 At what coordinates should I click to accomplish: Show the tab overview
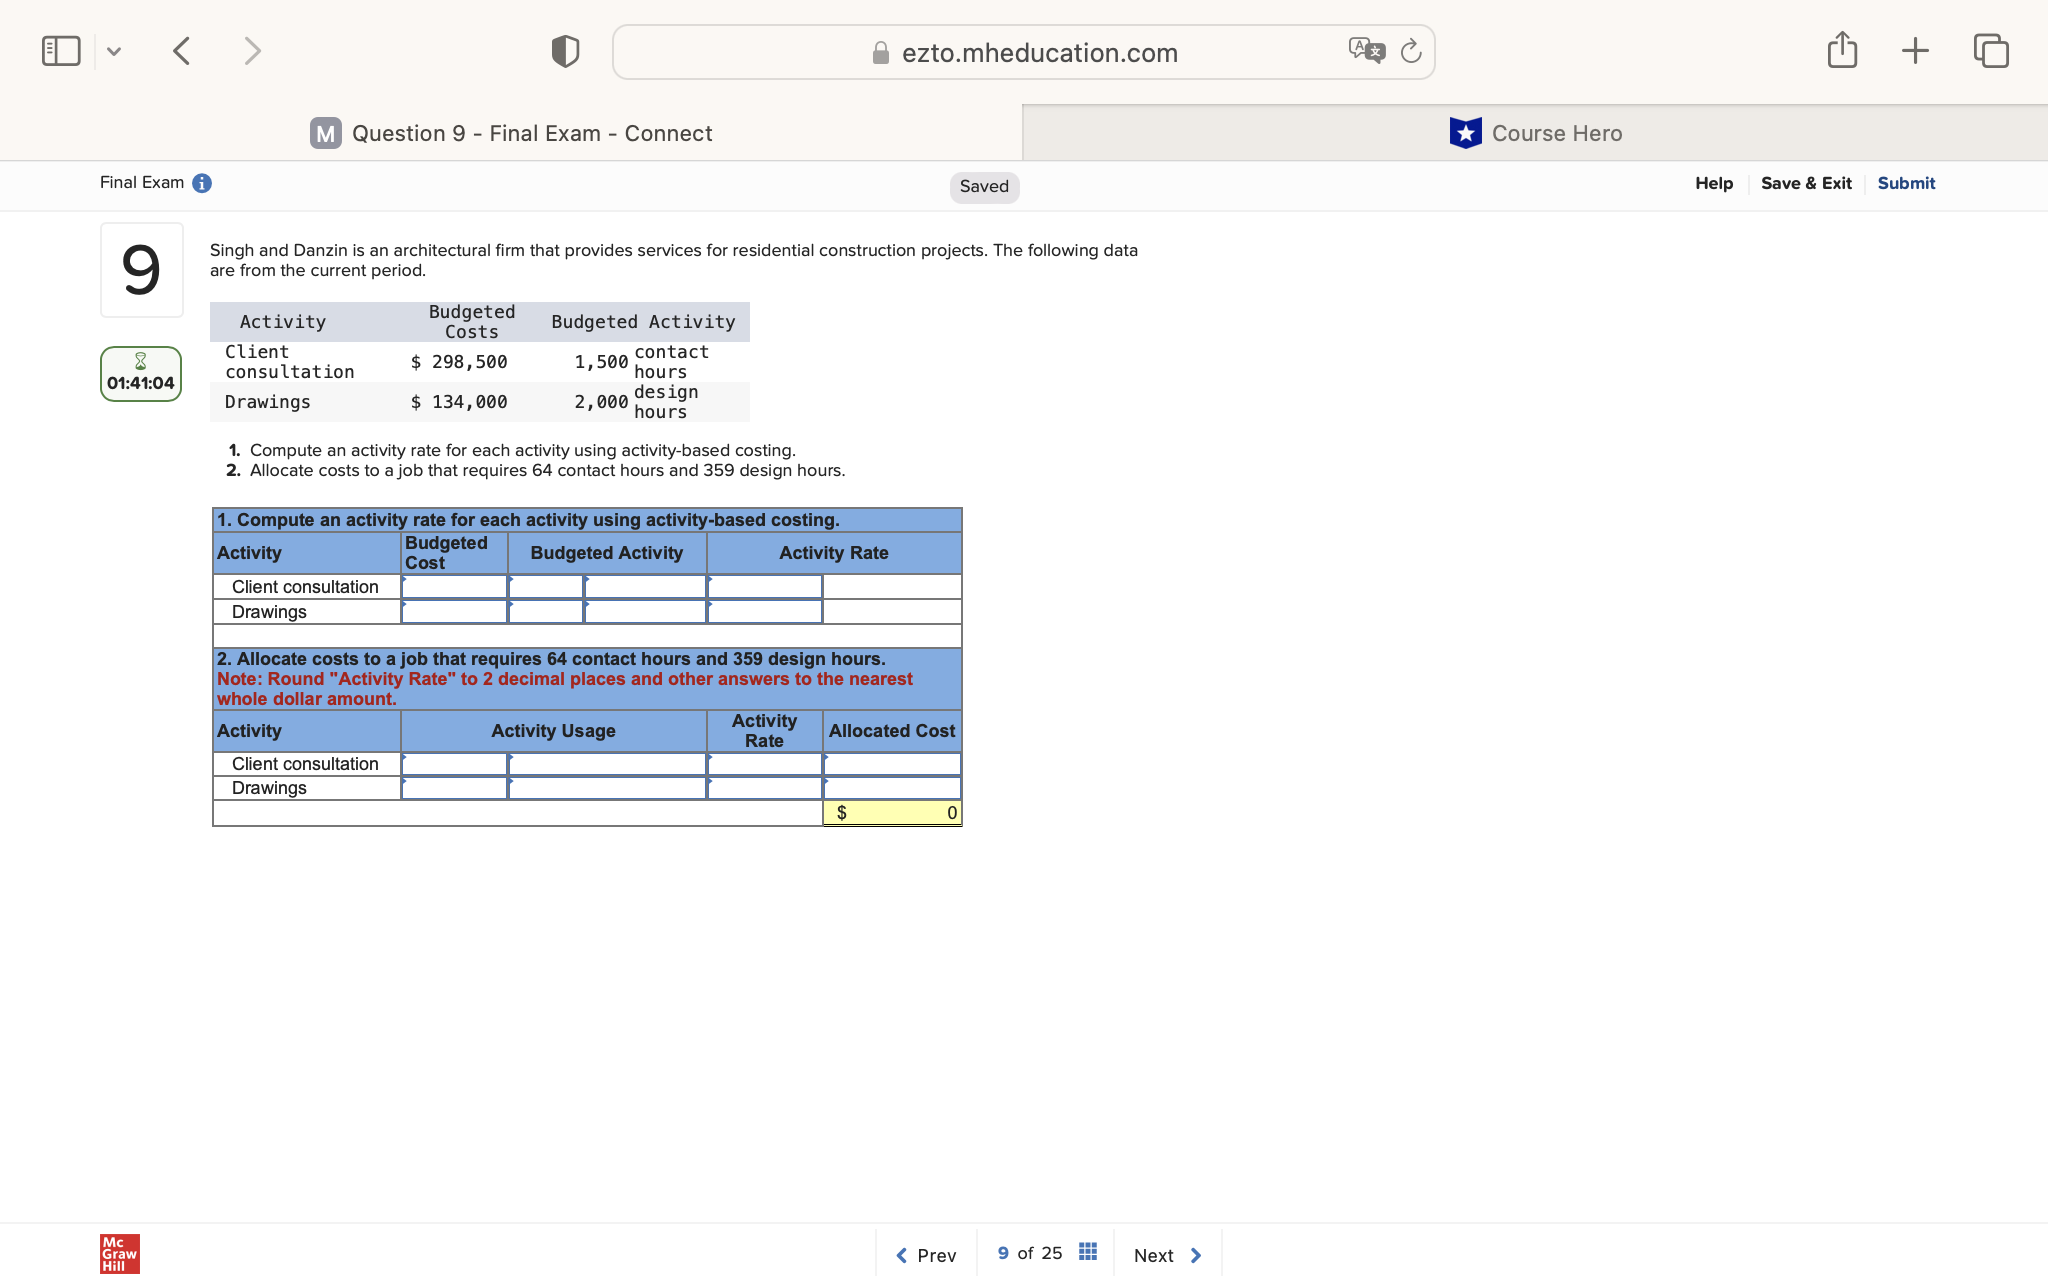click(1991, 50)
